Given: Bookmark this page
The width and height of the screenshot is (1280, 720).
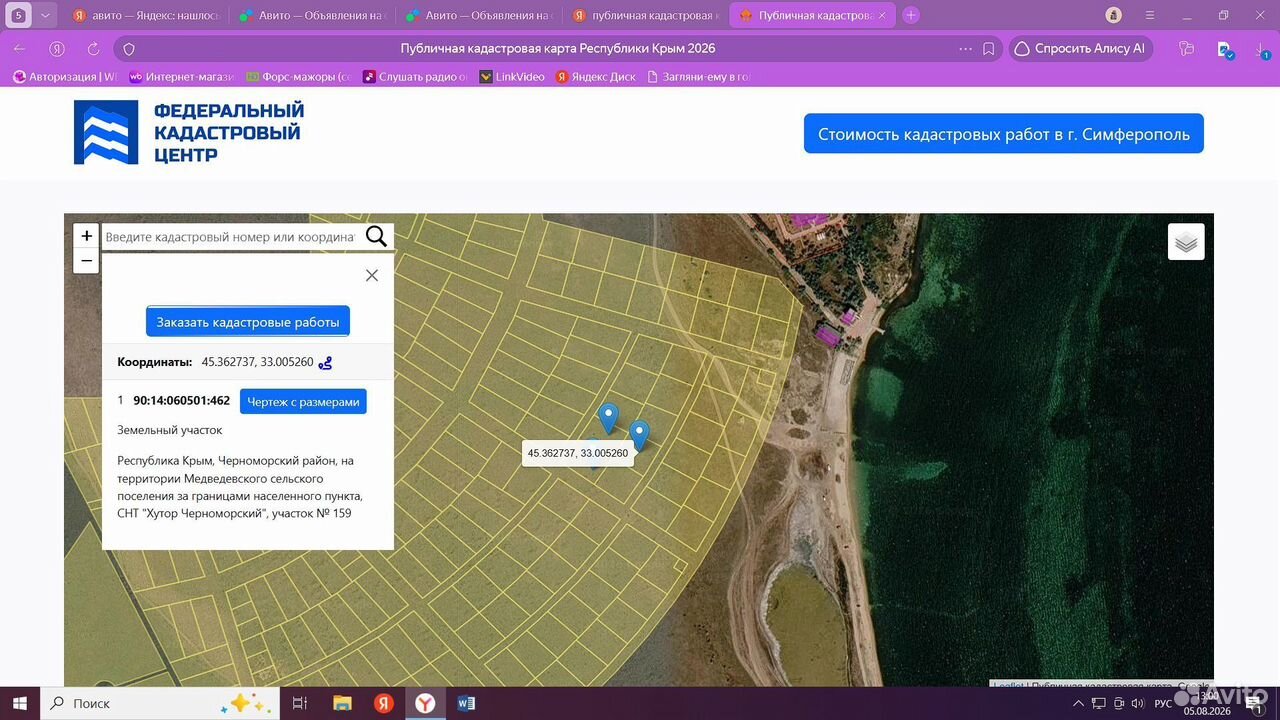Looking at the screenshot, I should tap(988, 48).
